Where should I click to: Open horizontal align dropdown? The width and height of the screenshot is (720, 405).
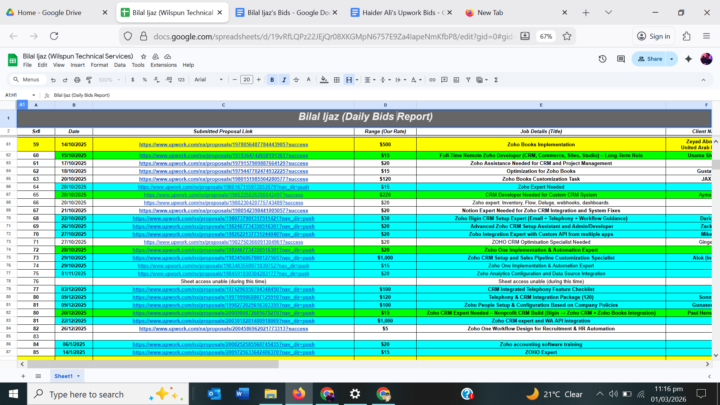370,80
